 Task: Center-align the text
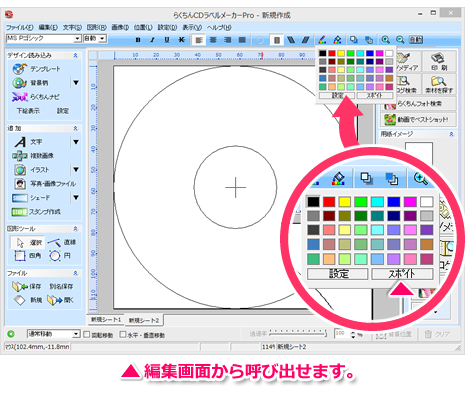pos(213,40)
